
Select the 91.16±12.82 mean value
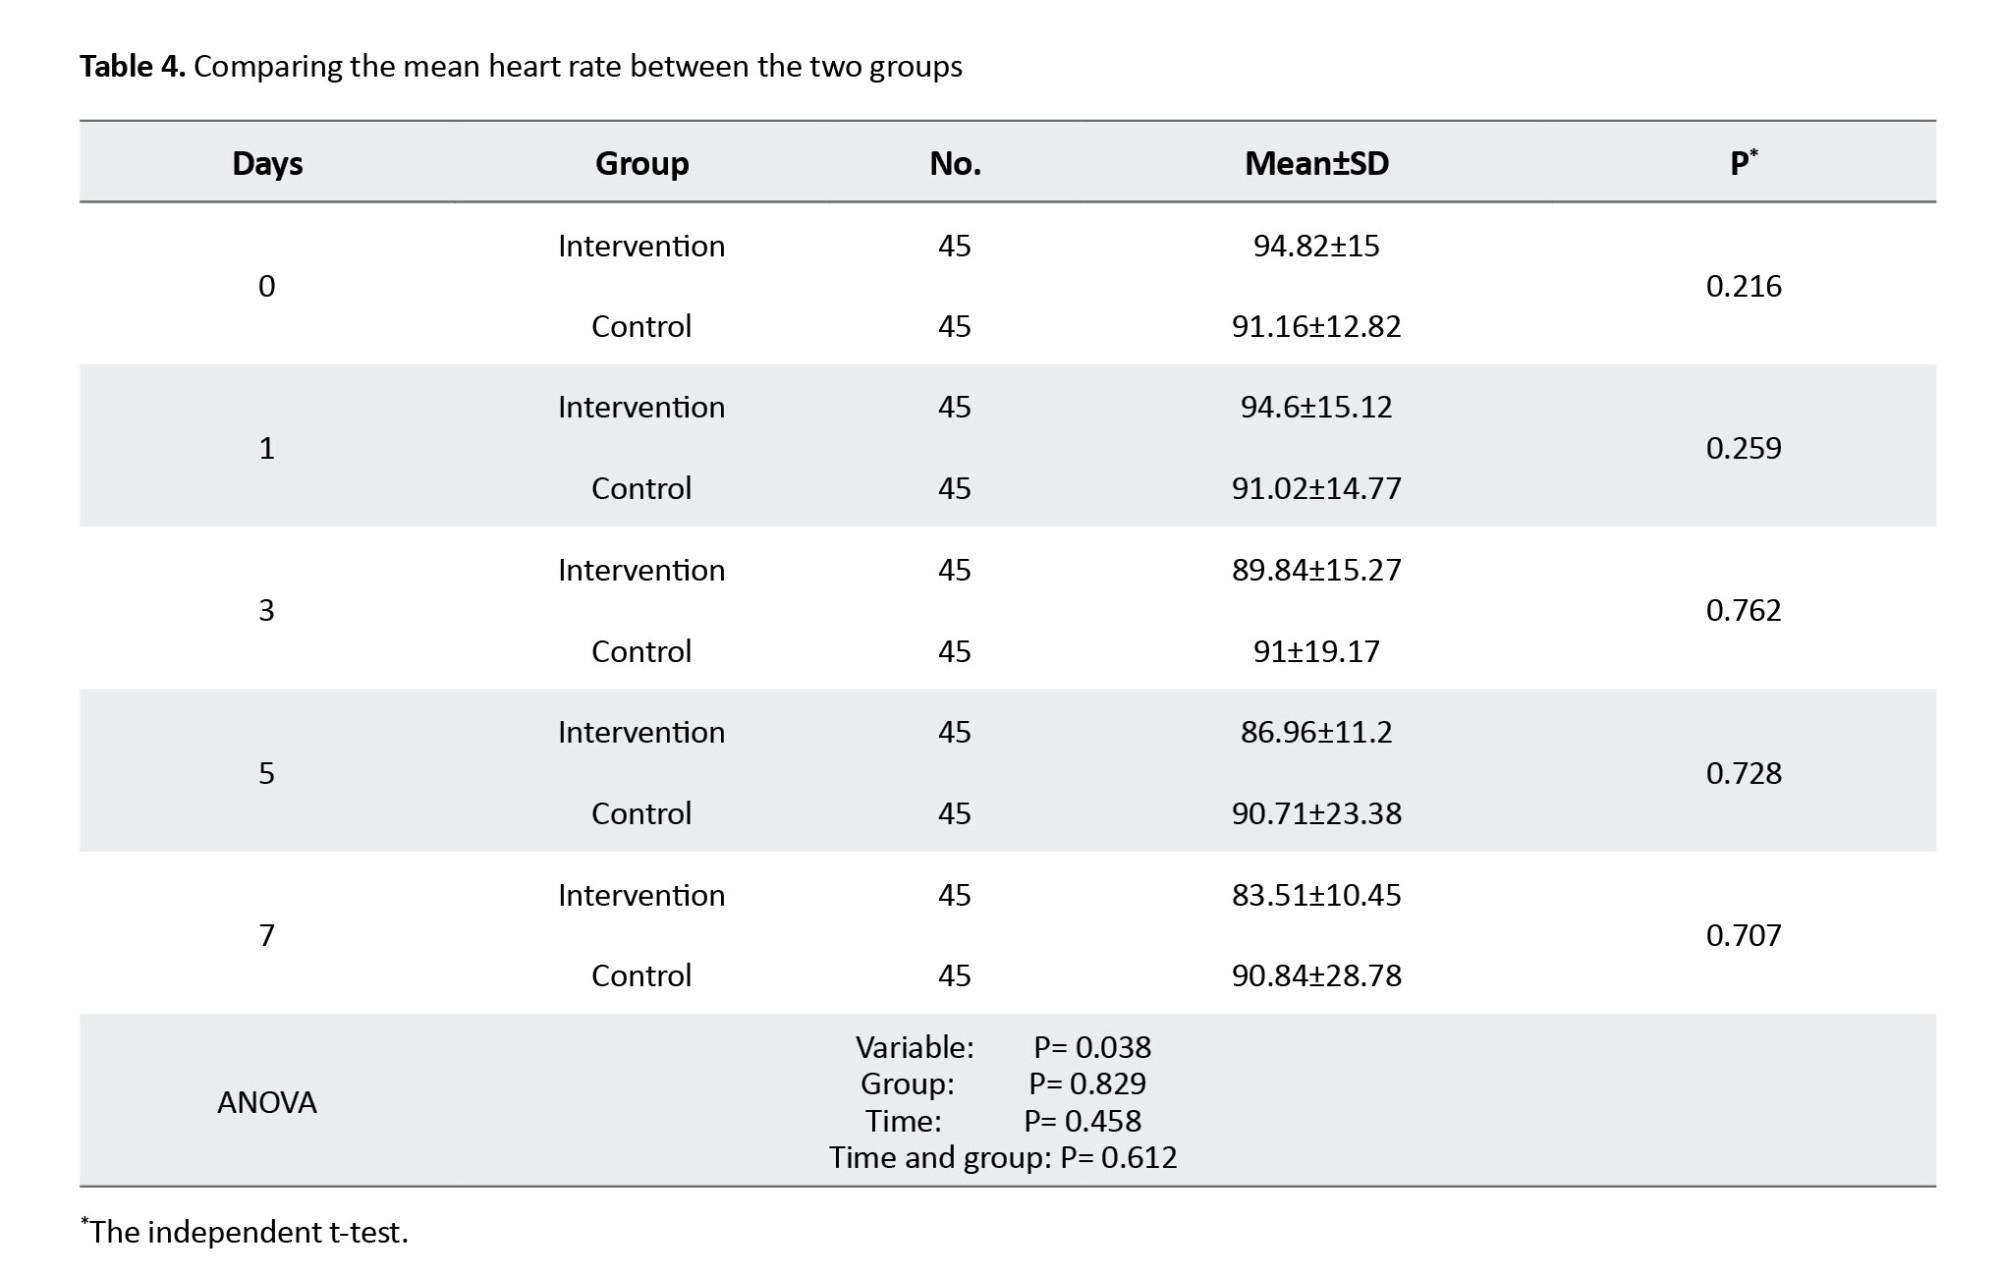[1316, 327]
